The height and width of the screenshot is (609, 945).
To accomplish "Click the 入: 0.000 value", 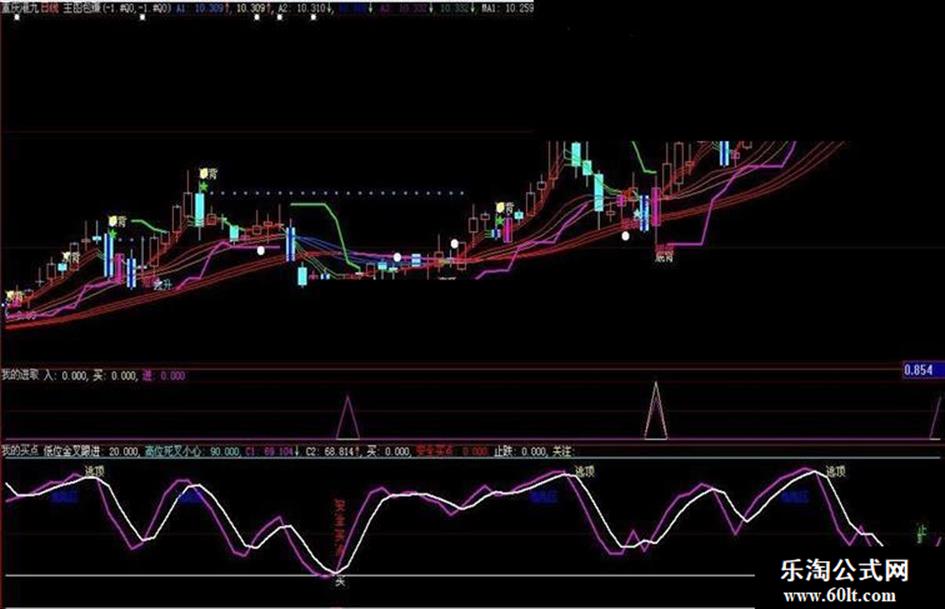I will click(x=65, y=375).
